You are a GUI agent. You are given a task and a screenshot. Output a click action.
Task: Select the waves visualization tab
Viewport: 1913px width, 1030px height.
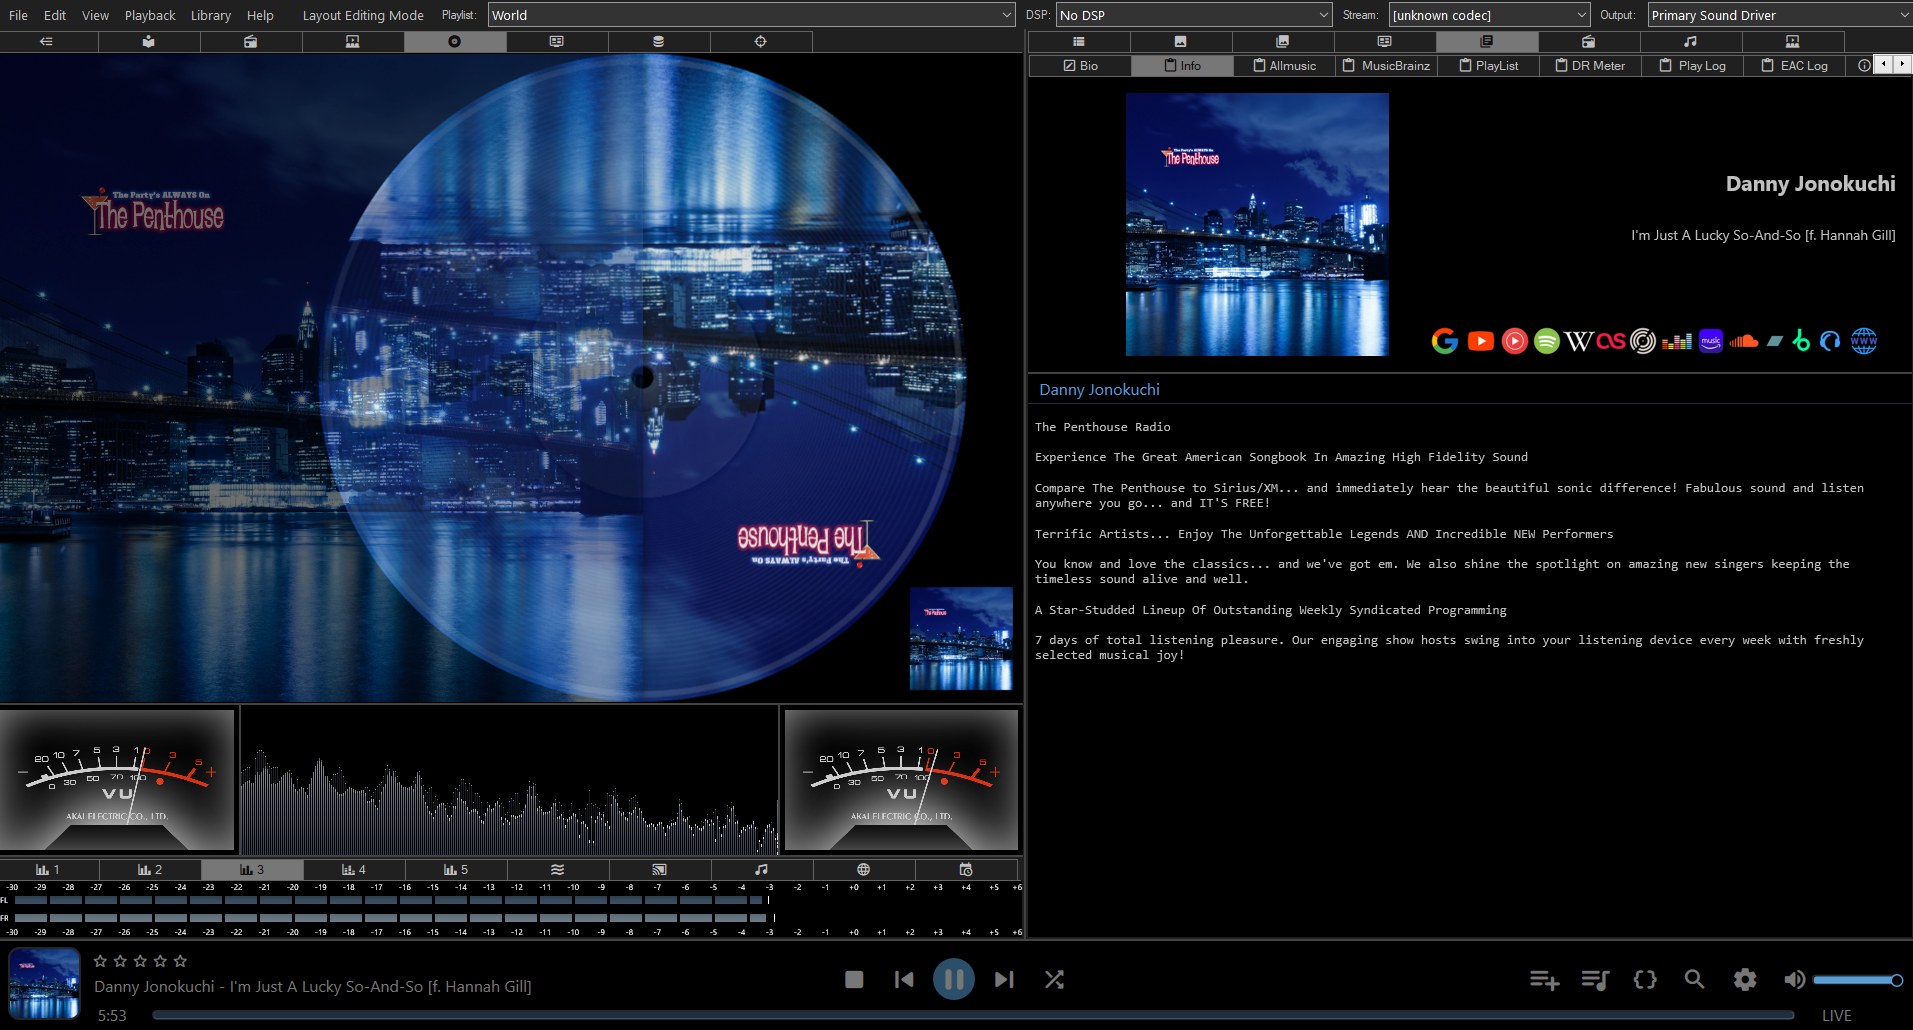pos(558,870)
